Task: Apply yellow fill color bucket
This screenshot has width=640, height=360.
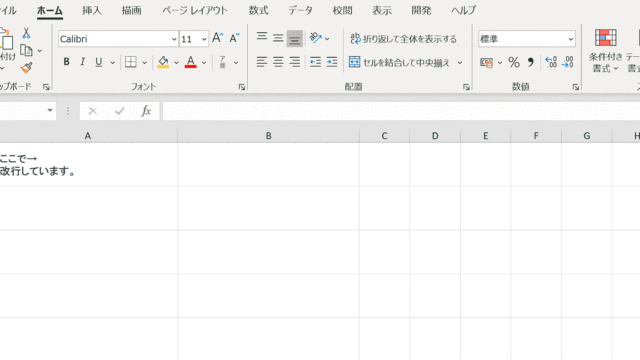Action: coord(163,62)
